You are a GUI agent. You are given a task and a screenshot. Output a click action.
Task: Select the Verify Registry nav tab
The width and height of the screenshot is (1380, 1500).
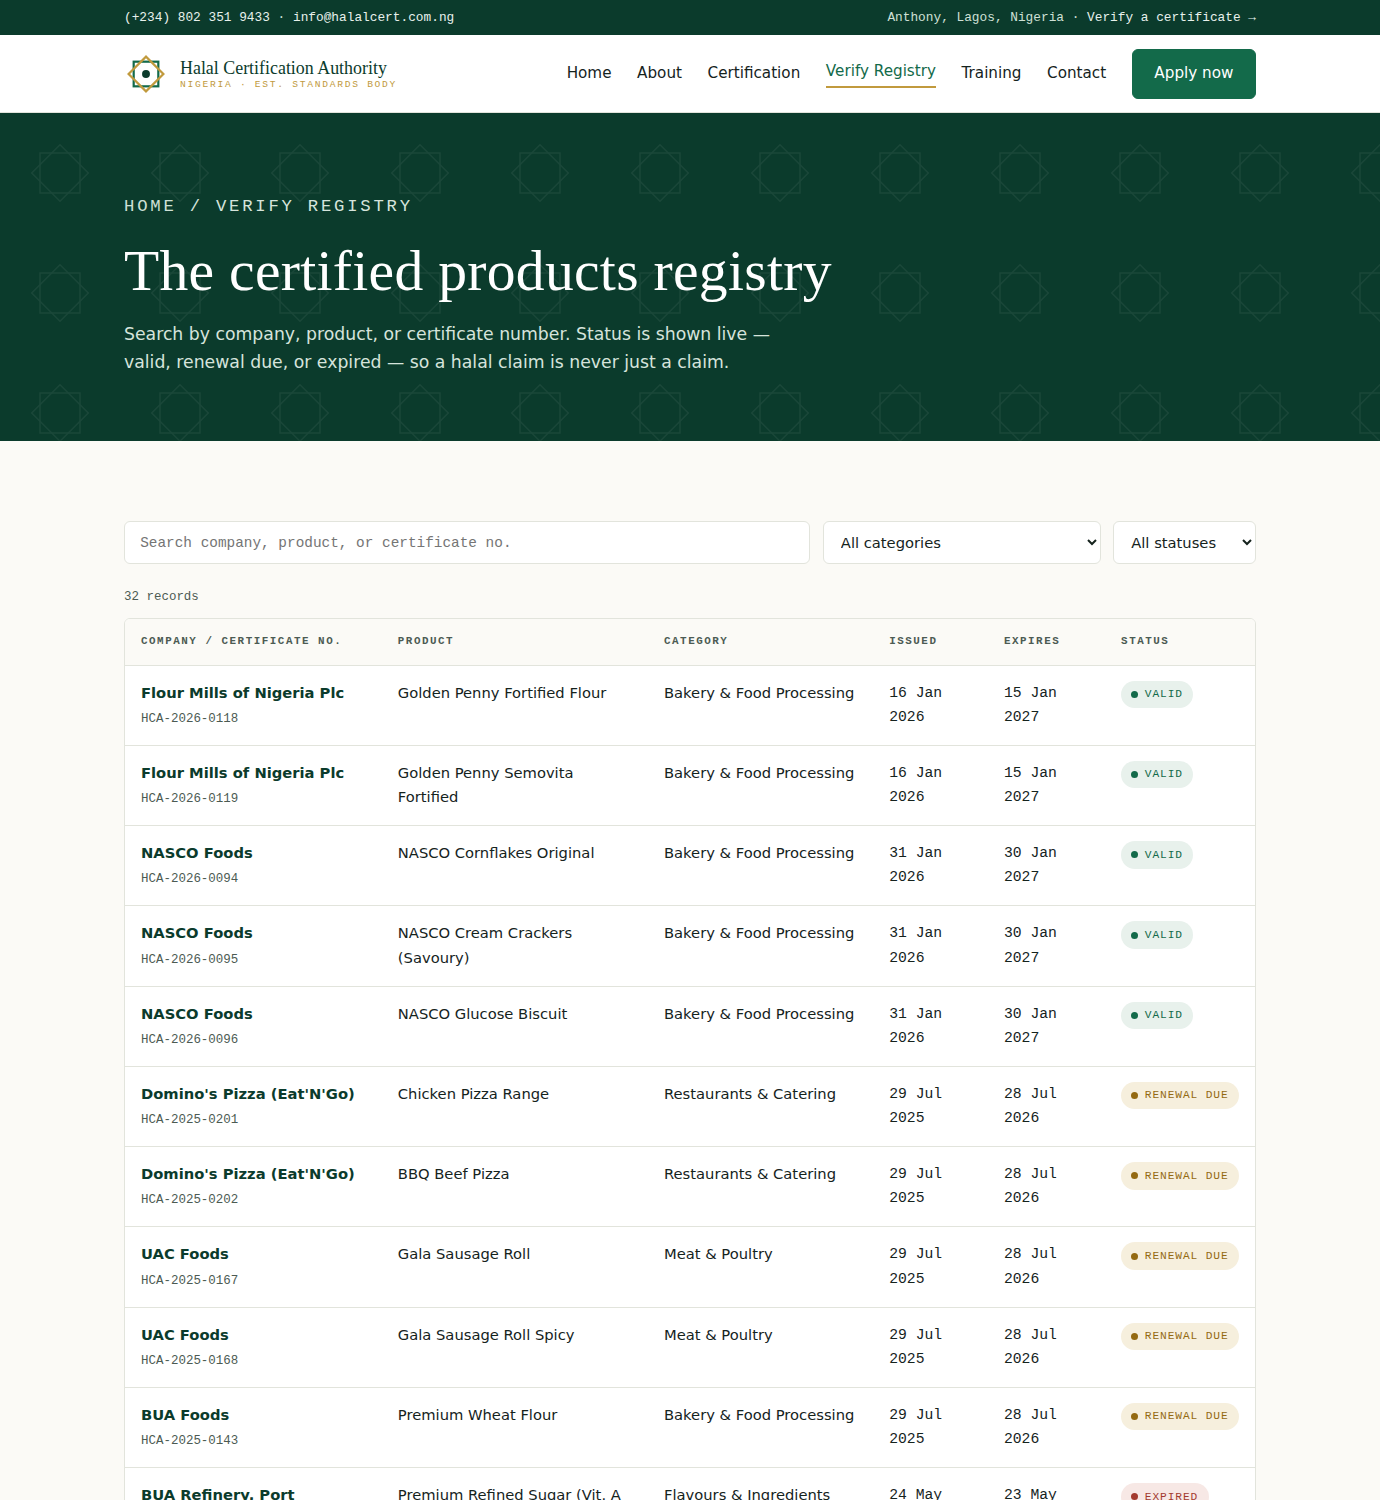[881, 71]
